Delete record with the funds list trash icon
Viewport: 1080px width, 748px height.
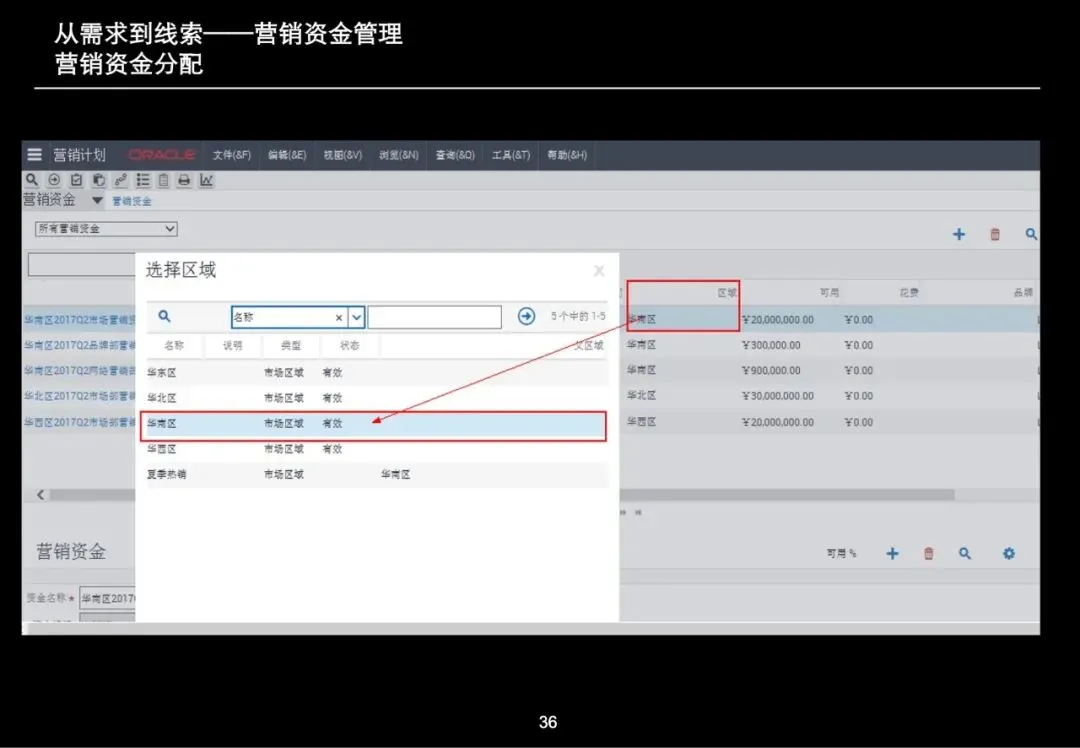coord(995,234)
